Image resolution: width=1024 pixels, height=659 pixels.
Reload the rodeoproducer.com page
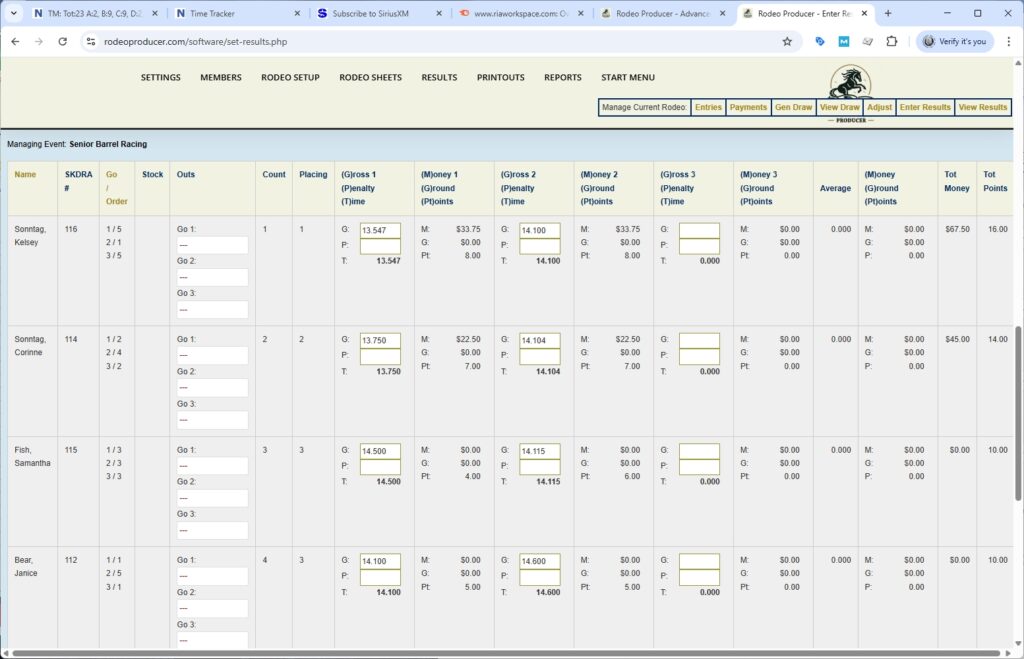pyautogui.click(x=63, y=43)
